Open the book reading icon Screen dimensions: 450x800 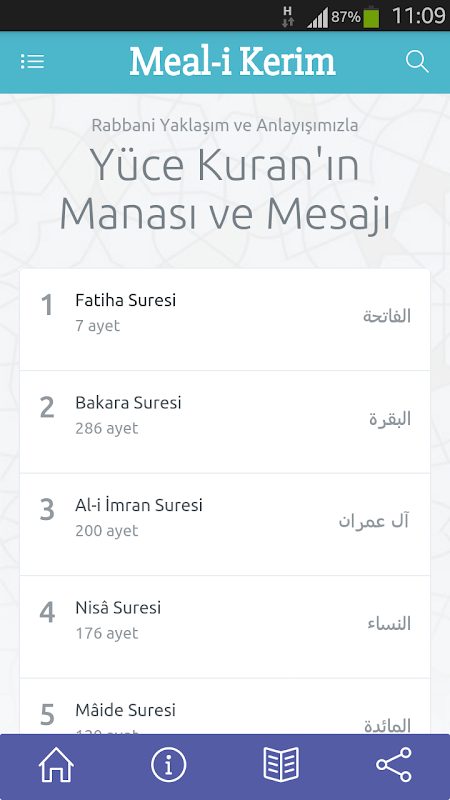coord(281,764)
